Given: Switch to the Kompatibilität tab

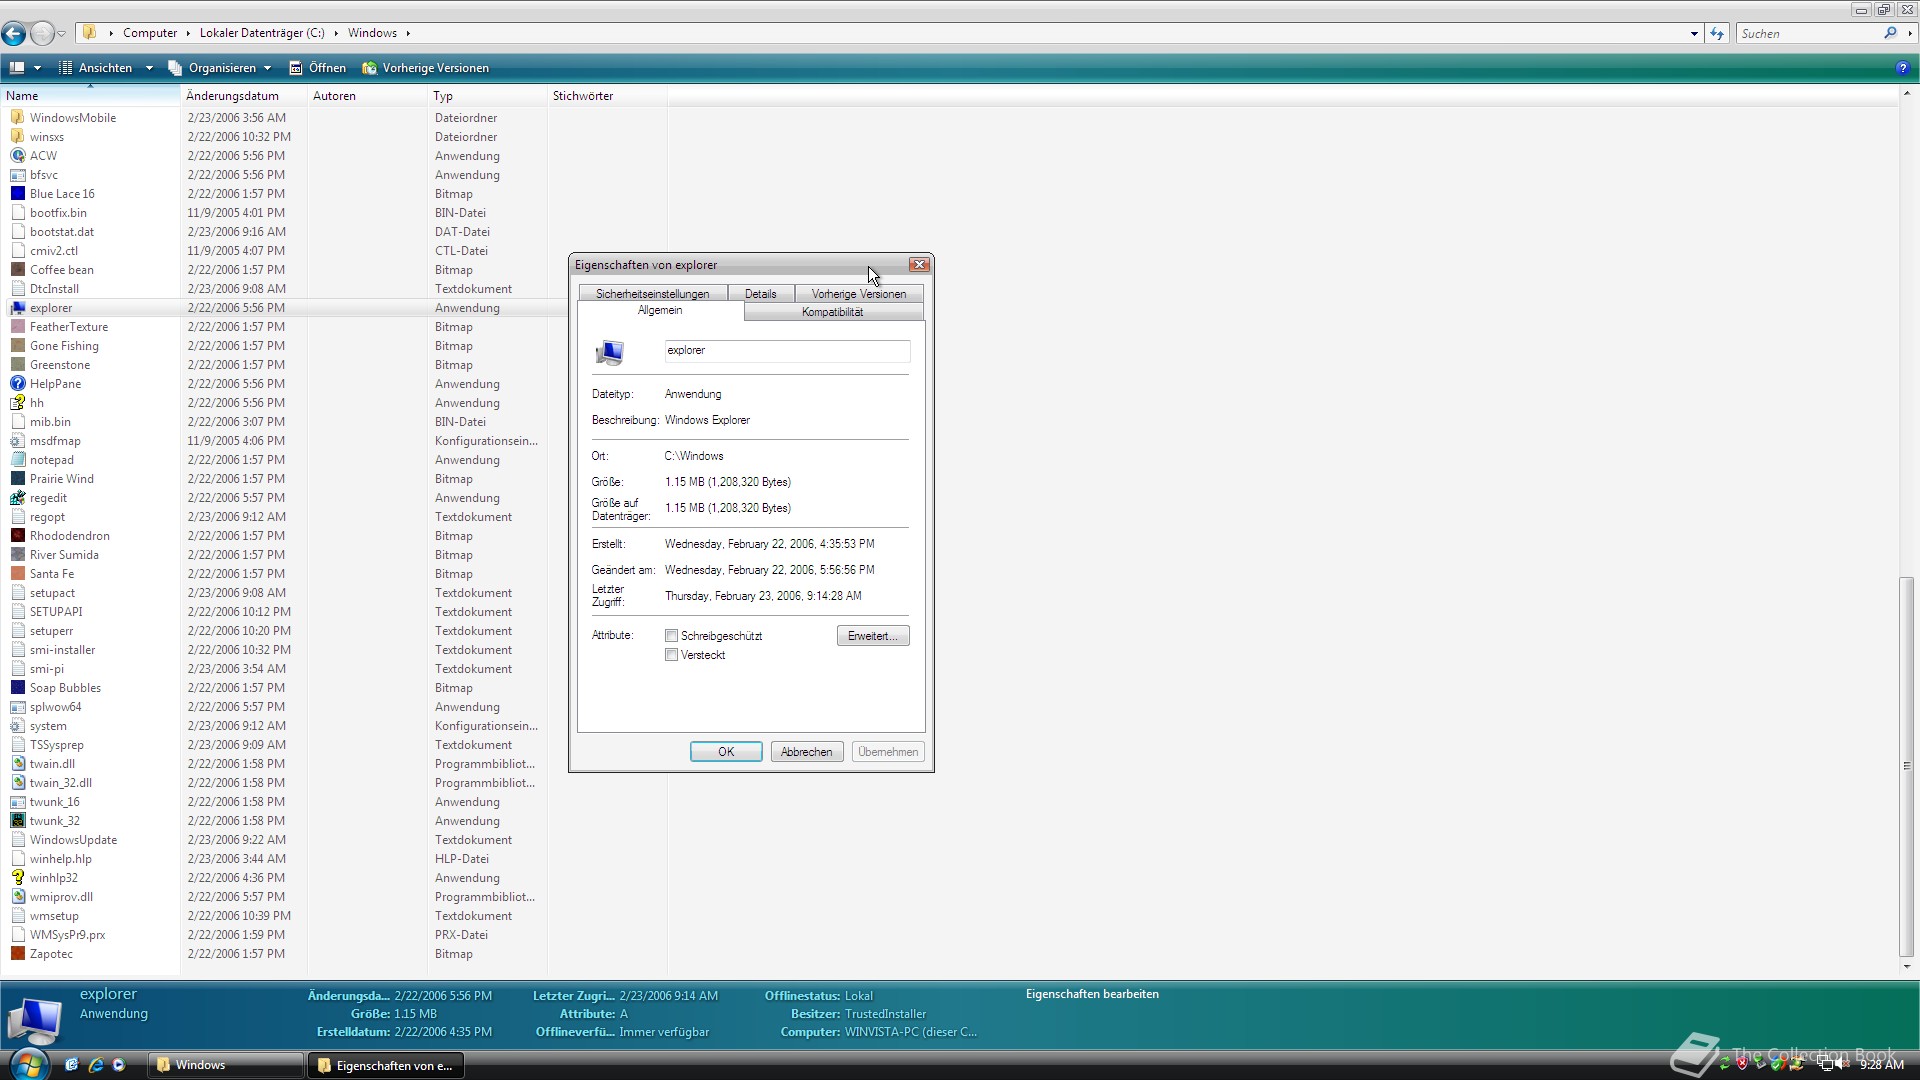Looking at the screenshot, I should 832,312.
